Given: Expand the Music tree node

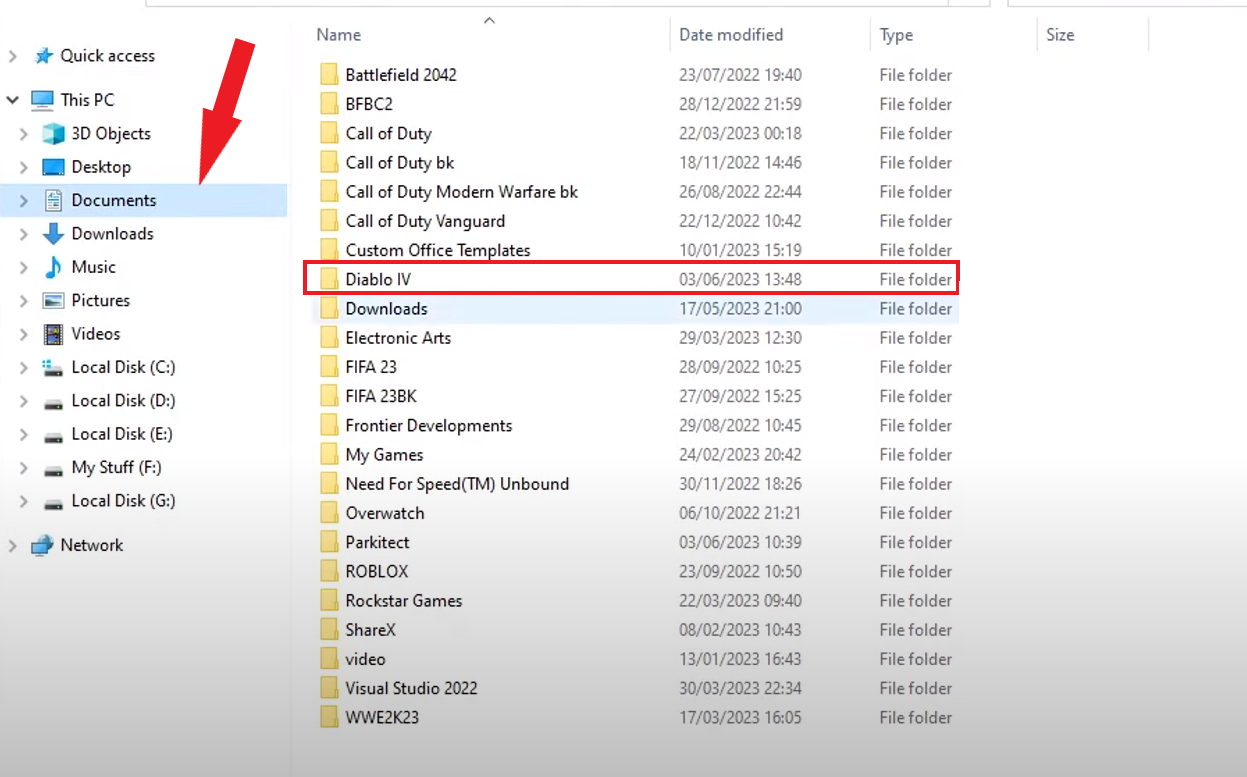Looking at the screenshot, I should pos(24,267).
